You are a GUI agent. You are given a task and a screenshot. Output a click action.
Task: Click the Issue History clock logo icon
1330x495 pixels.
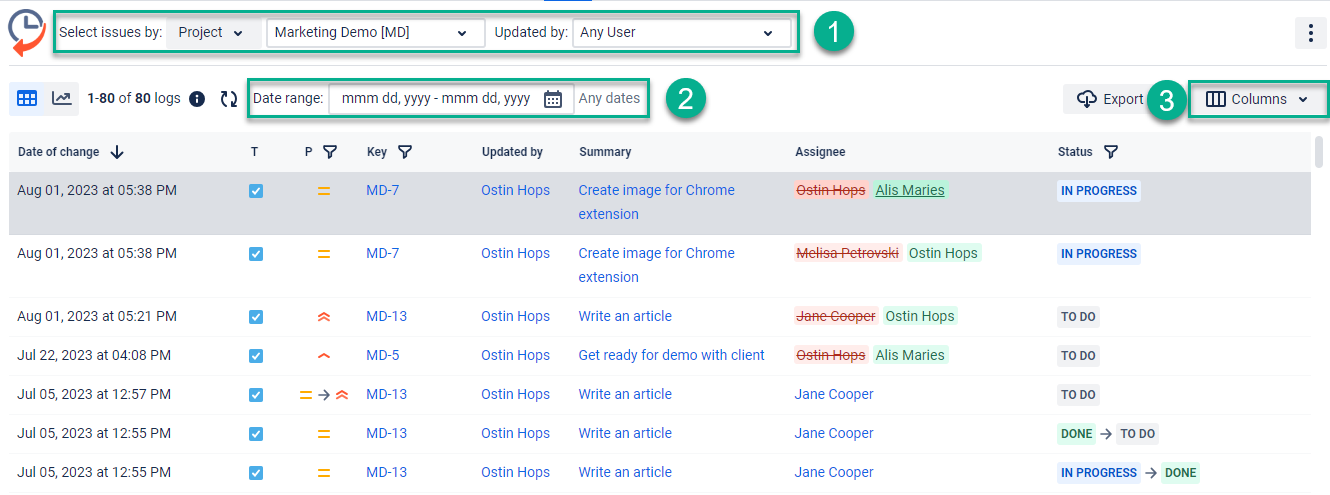pos(25,32)
